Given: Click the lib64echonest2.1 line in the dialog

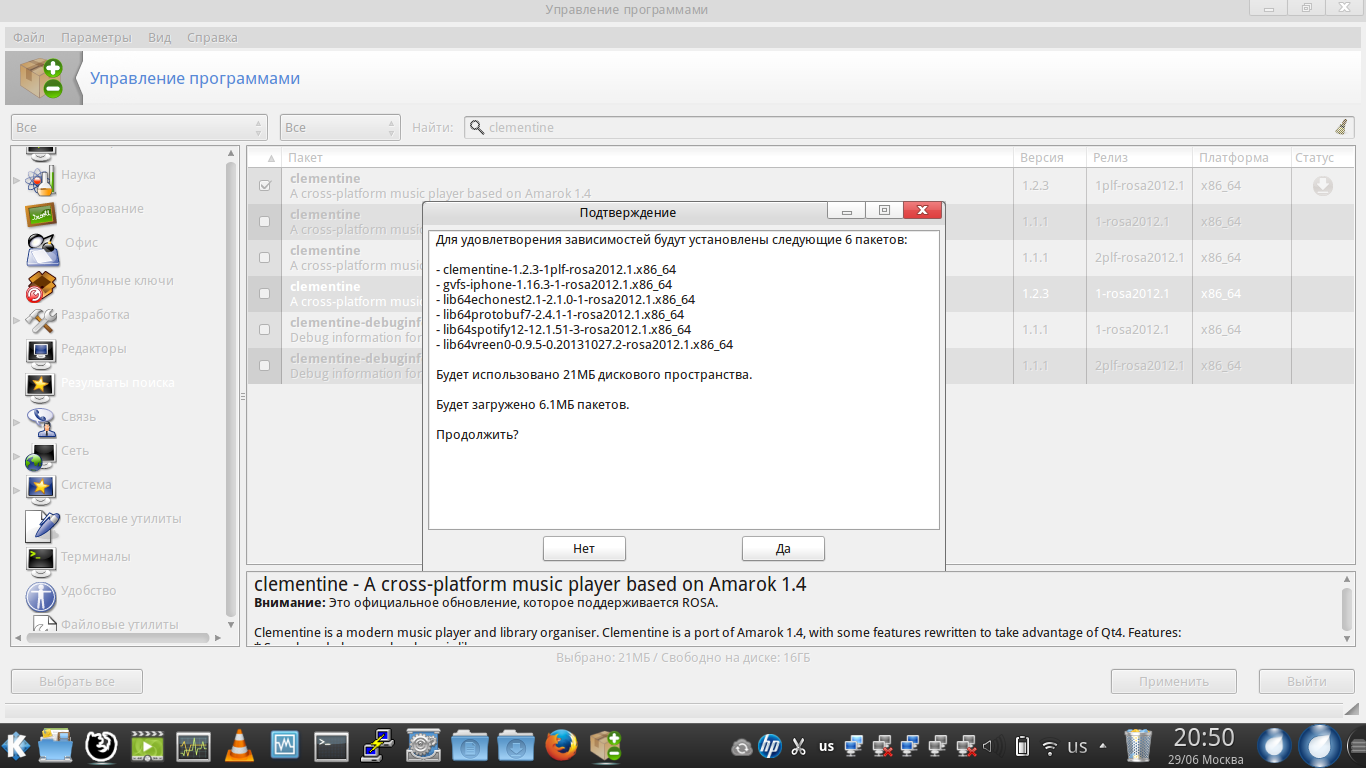Looking at the screenshot, I should tap(565, 299).
